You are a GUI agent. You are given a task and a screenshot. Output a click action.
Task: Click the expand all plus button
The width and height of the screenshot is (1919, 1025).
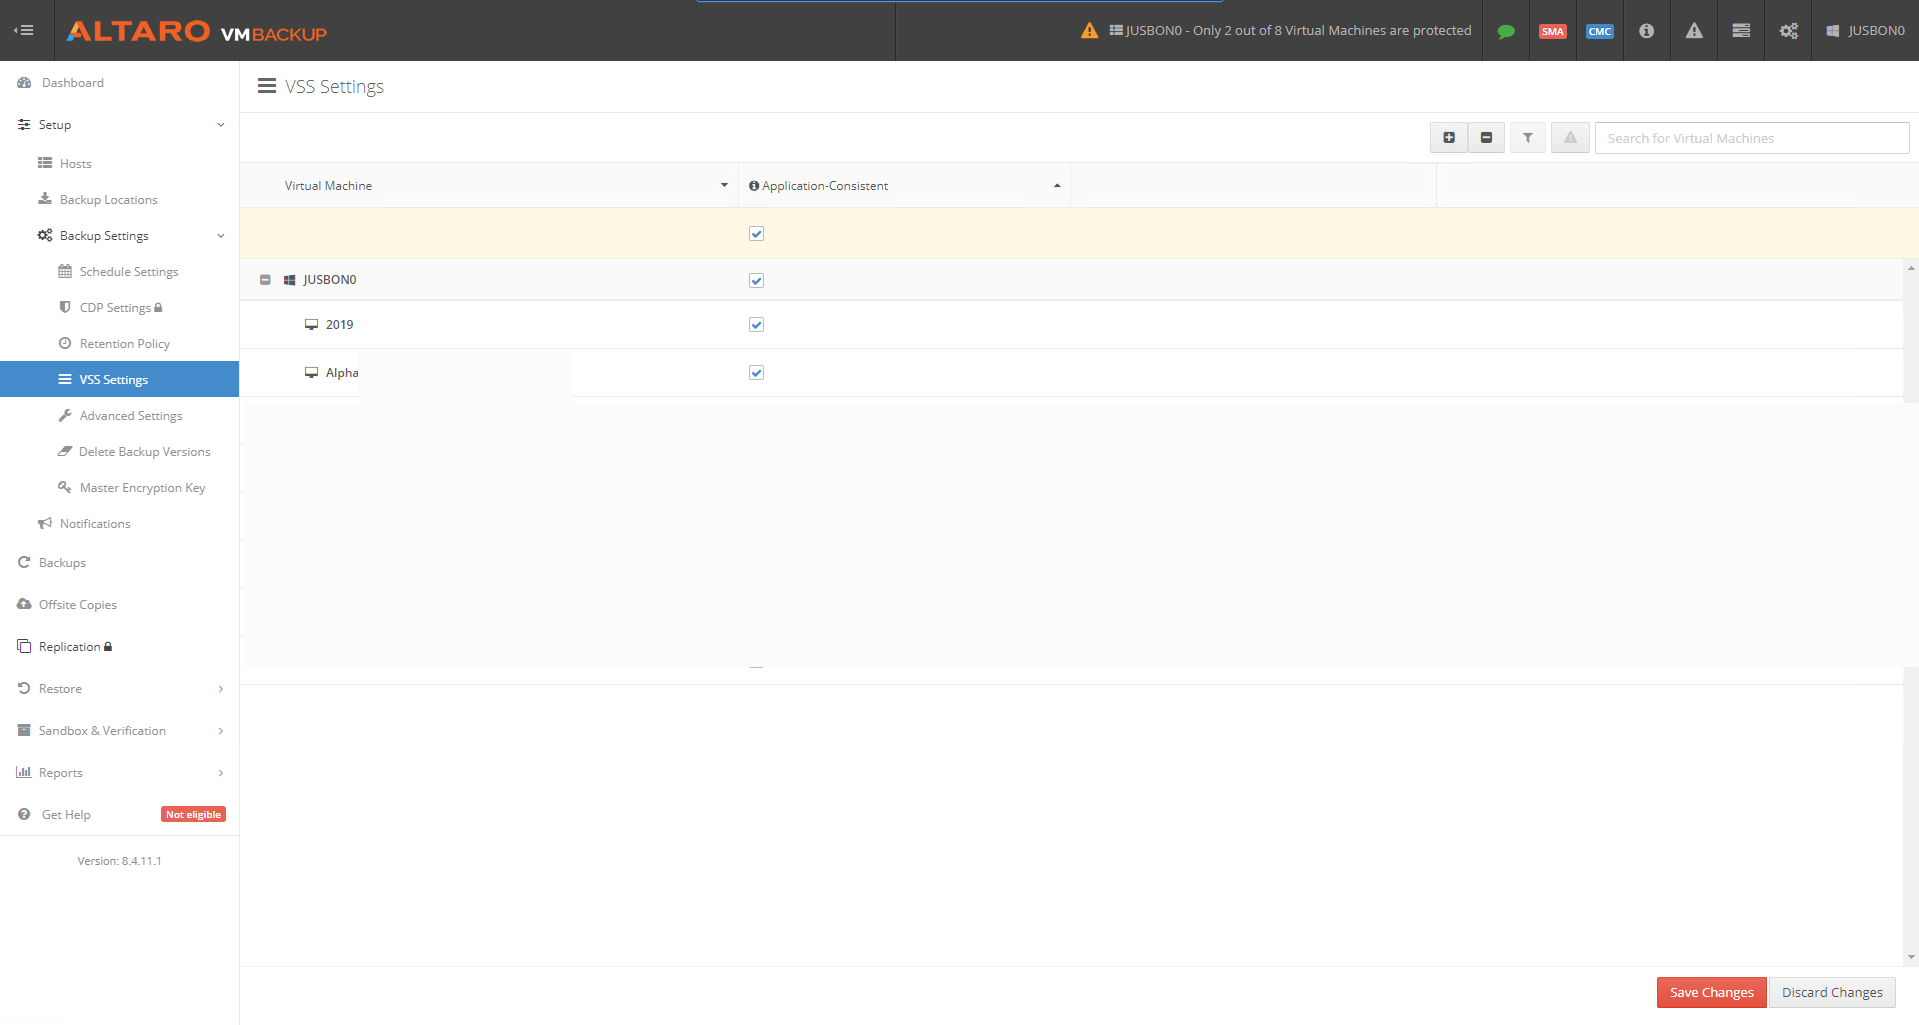(x=1449, y=138)
